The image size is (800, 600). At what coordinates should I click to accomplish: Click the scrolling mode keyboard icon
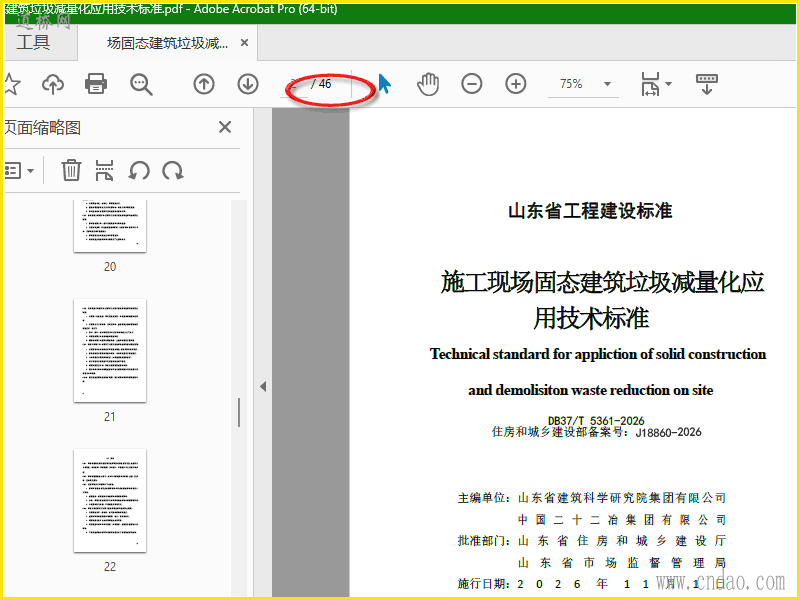coord(707,84)
